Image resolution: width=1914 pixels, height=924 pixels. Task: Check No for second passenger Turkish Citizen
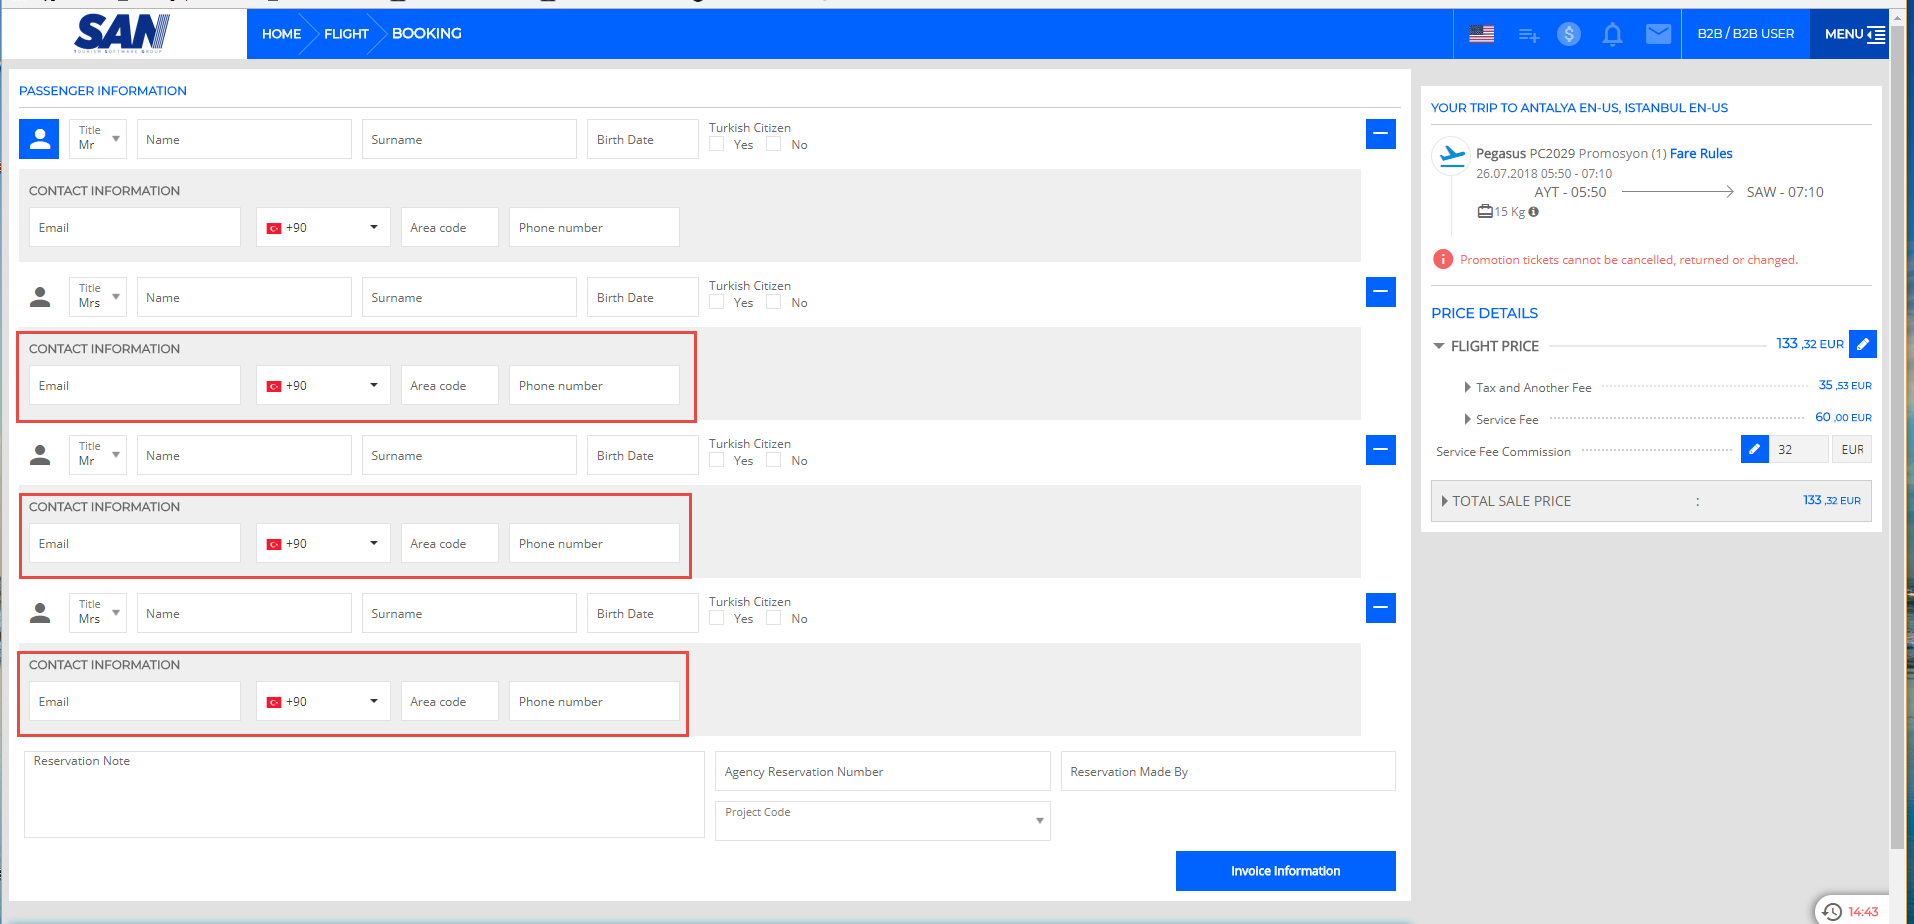774,302
